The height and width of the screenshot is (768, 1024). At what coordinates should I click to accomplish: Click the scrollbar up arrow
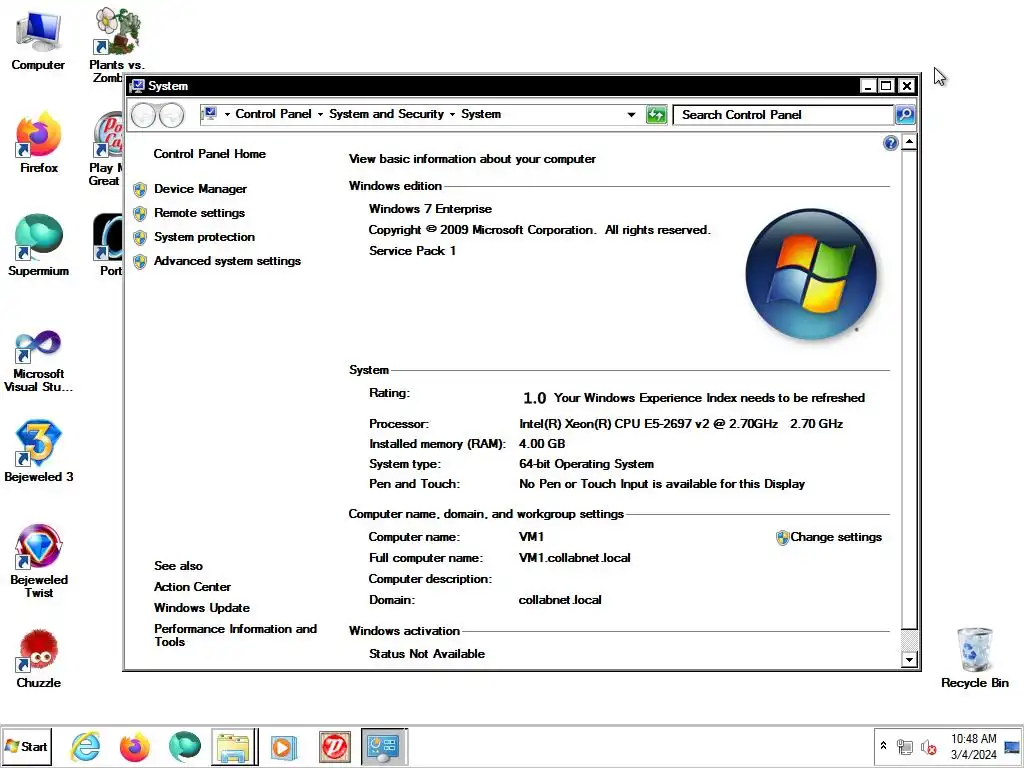(x=909, y=142)
